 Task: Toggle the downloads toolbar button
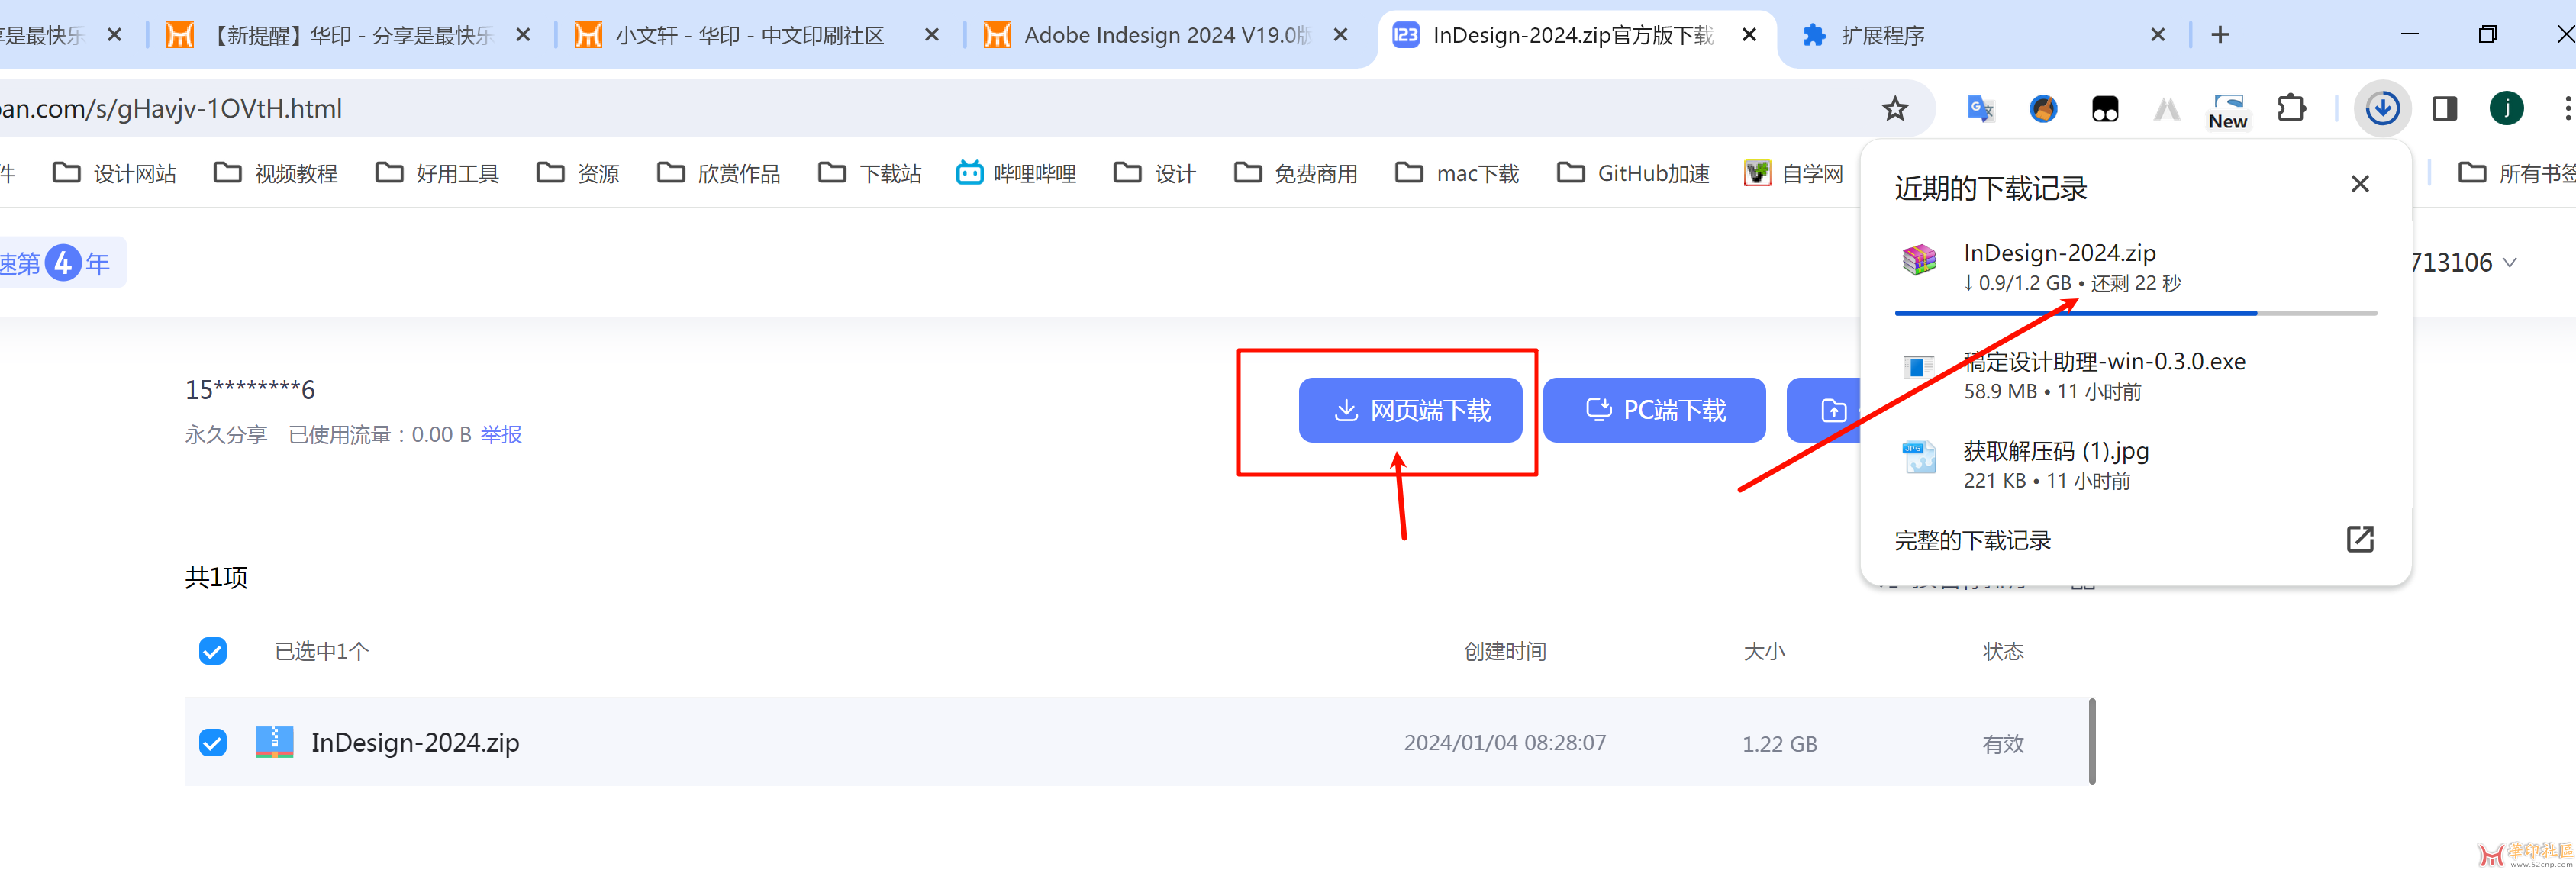(x=2383, y=108)
